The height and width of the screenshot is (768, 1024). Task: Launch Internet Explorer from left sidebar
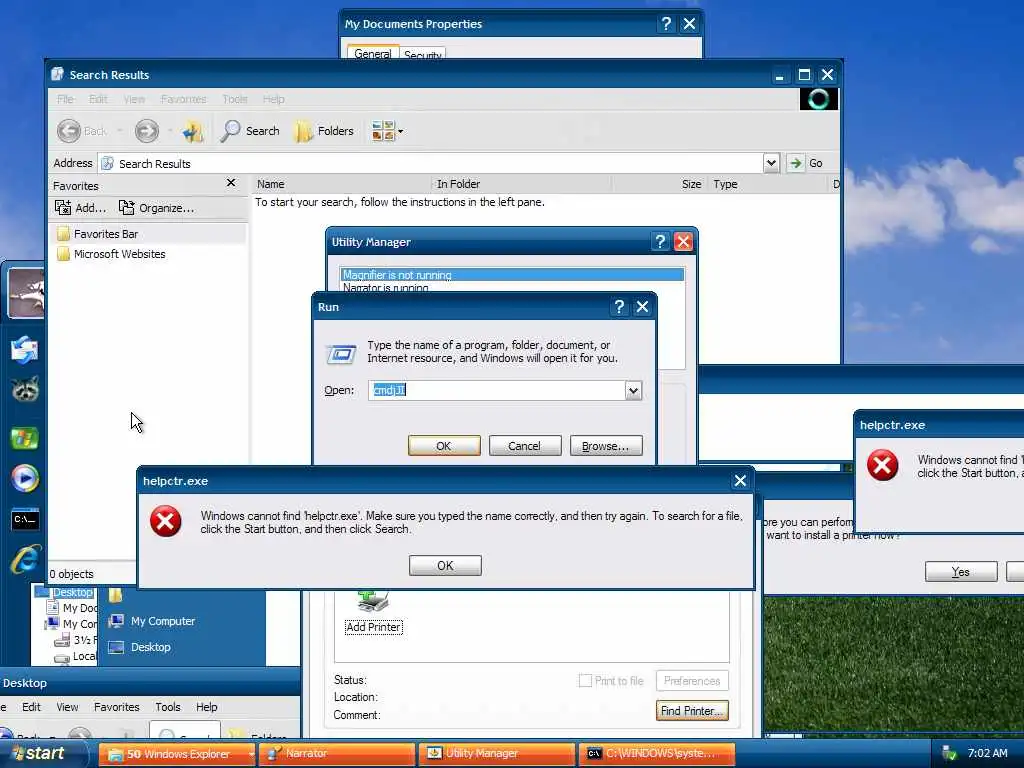25,560
